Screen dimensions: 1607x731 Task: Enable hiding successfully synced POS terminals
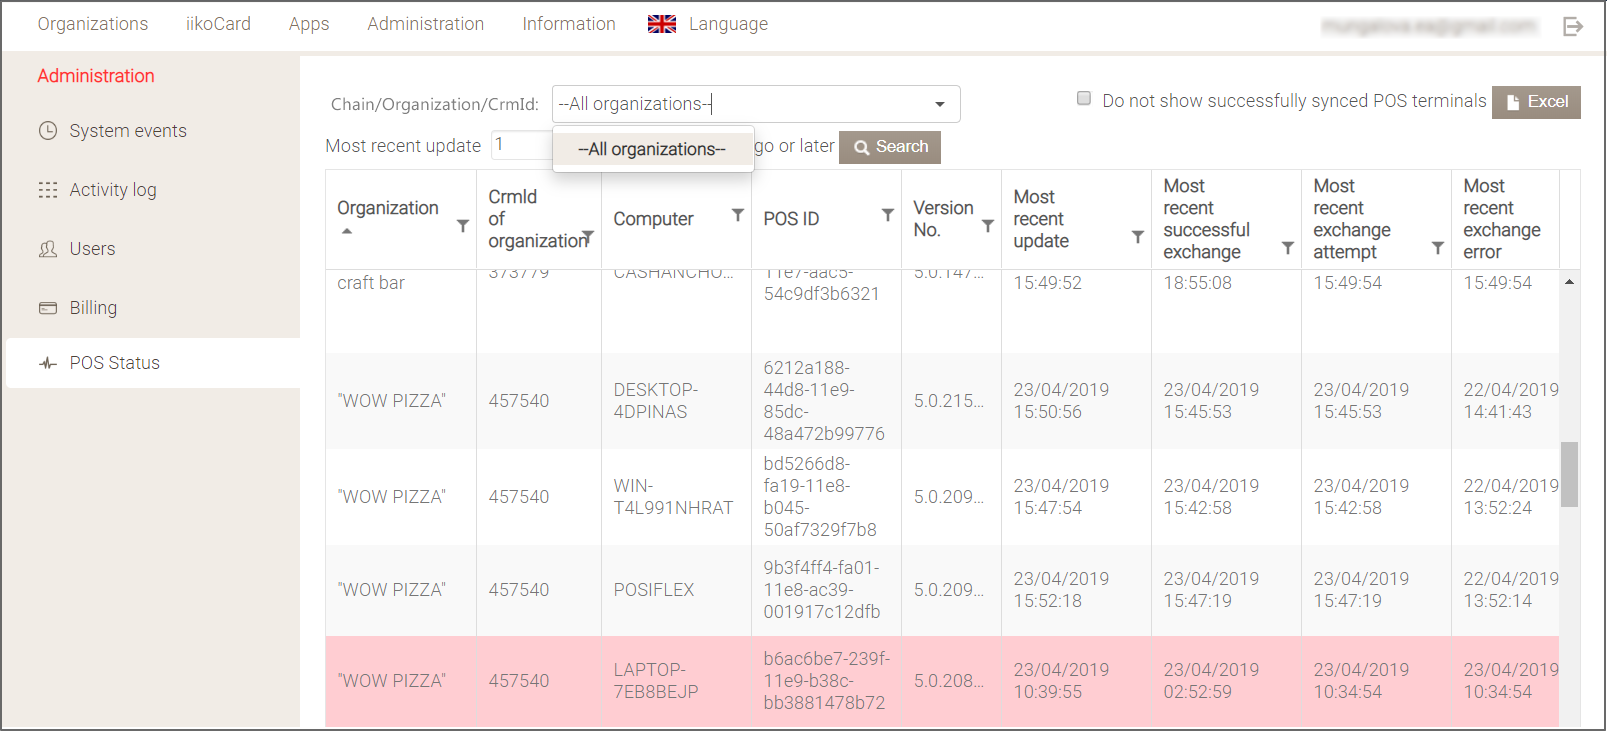coord(1084,98)
